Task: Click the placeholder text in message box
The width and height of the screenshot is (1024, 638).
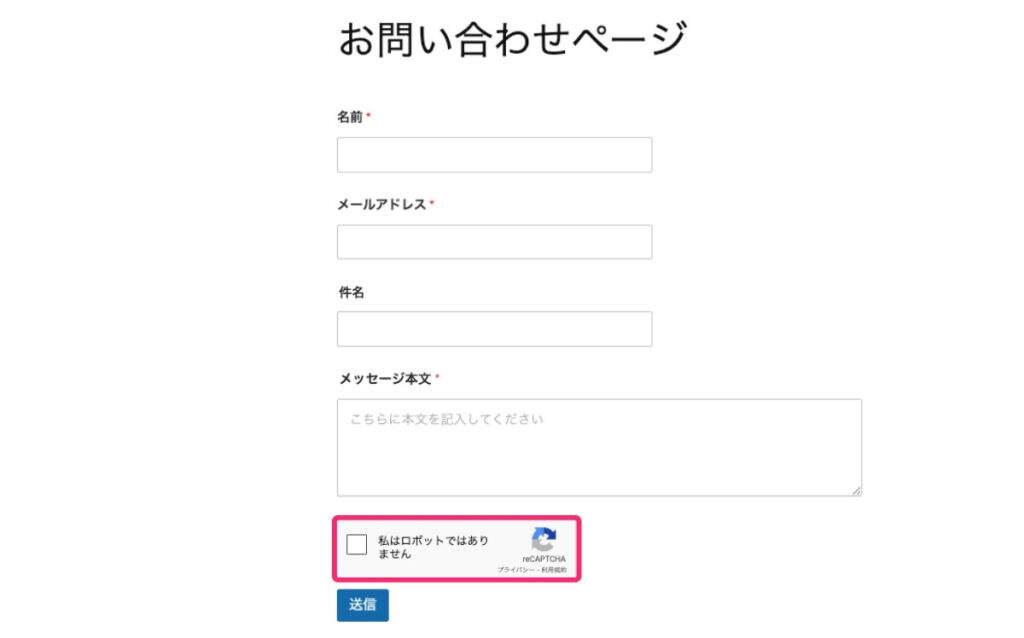Action: tap(442, 420)
